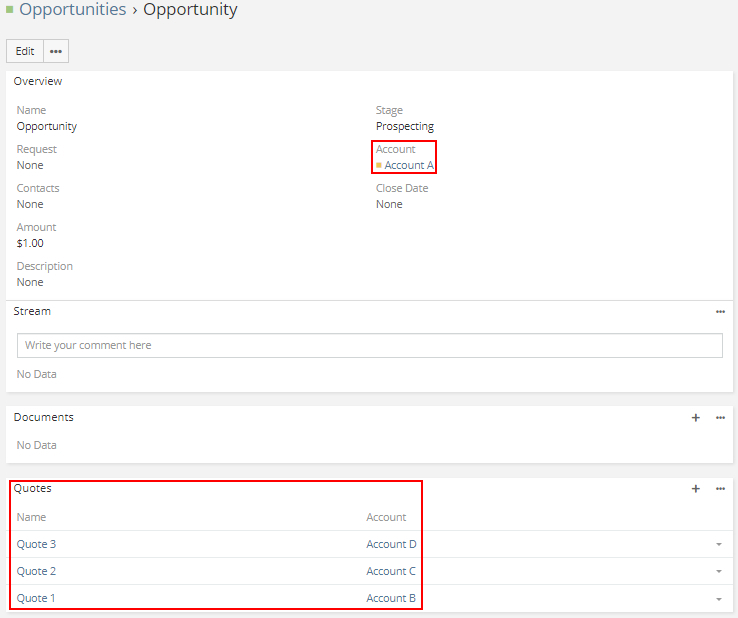Open the Account A link
The width and height of the screenshot is (738, 618).
coord(409,165)
